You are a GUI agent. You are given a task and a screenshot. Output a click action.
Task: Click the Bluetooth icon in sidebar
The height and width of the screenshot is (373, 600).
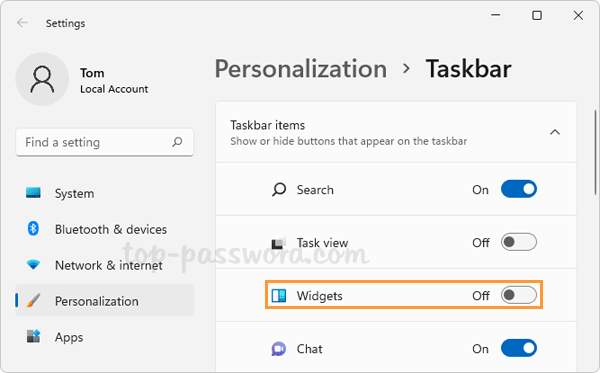33,228
